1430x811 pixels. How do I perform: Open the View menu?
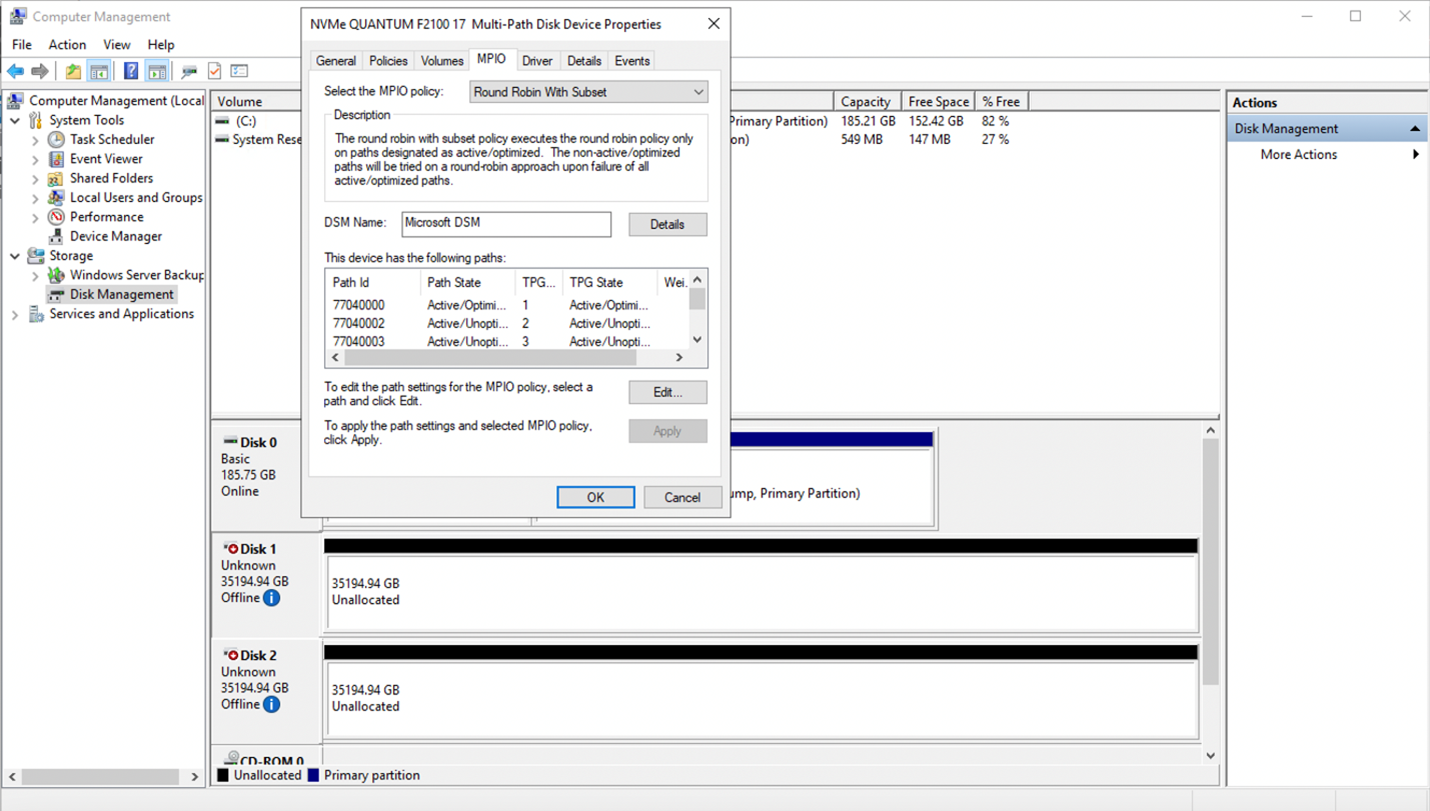pos(117,44)
